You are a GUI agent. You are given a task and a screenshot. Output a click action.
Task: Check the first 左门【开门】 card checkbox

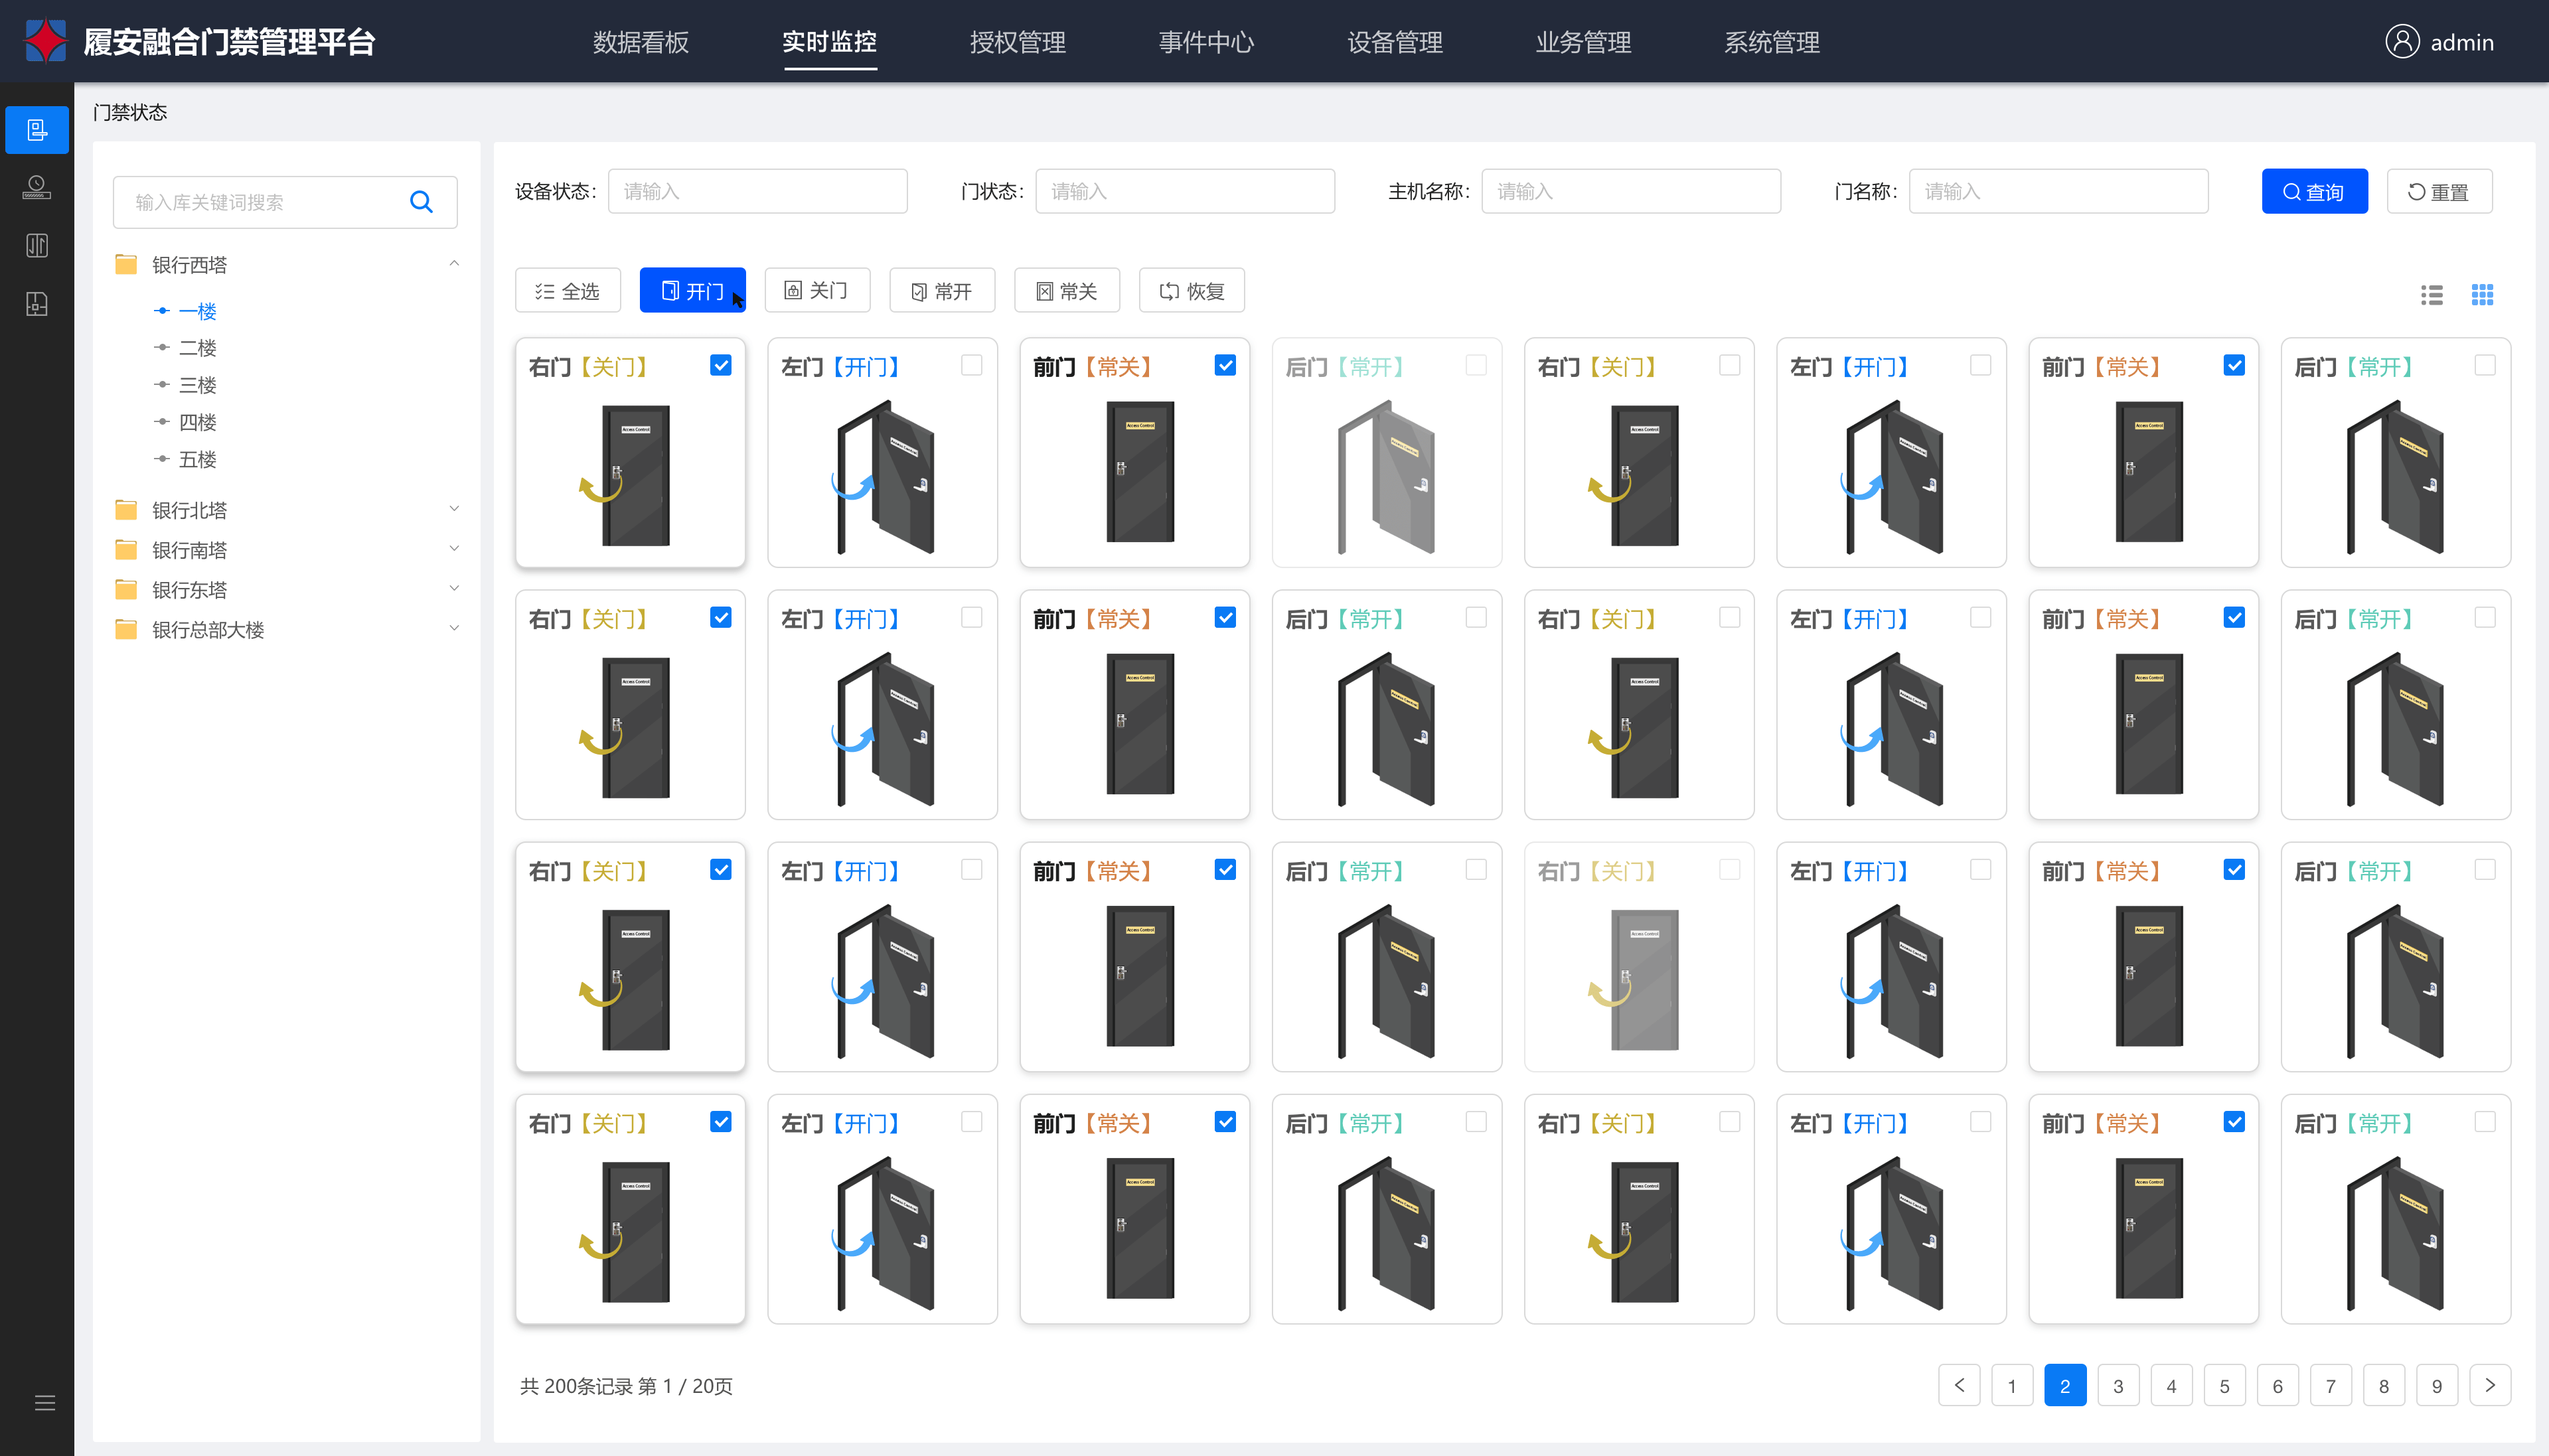tap(971, 366)
